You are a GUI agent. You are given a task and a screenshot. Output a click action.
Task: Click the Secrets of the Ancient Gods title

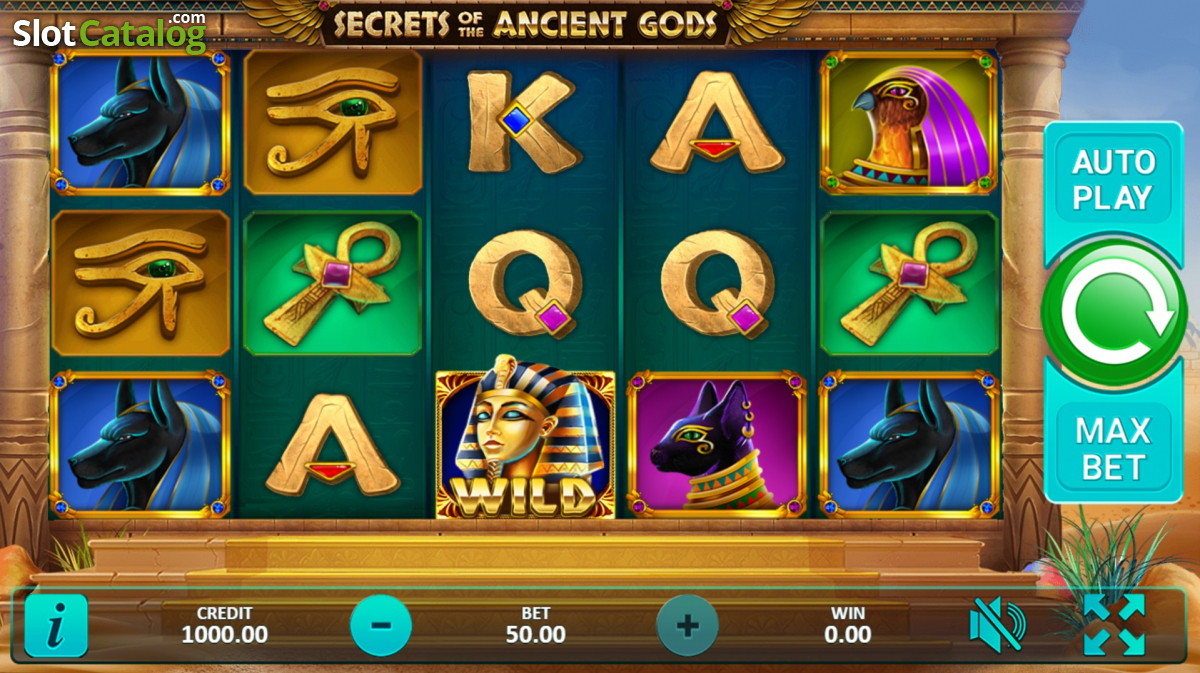point(525,23)
